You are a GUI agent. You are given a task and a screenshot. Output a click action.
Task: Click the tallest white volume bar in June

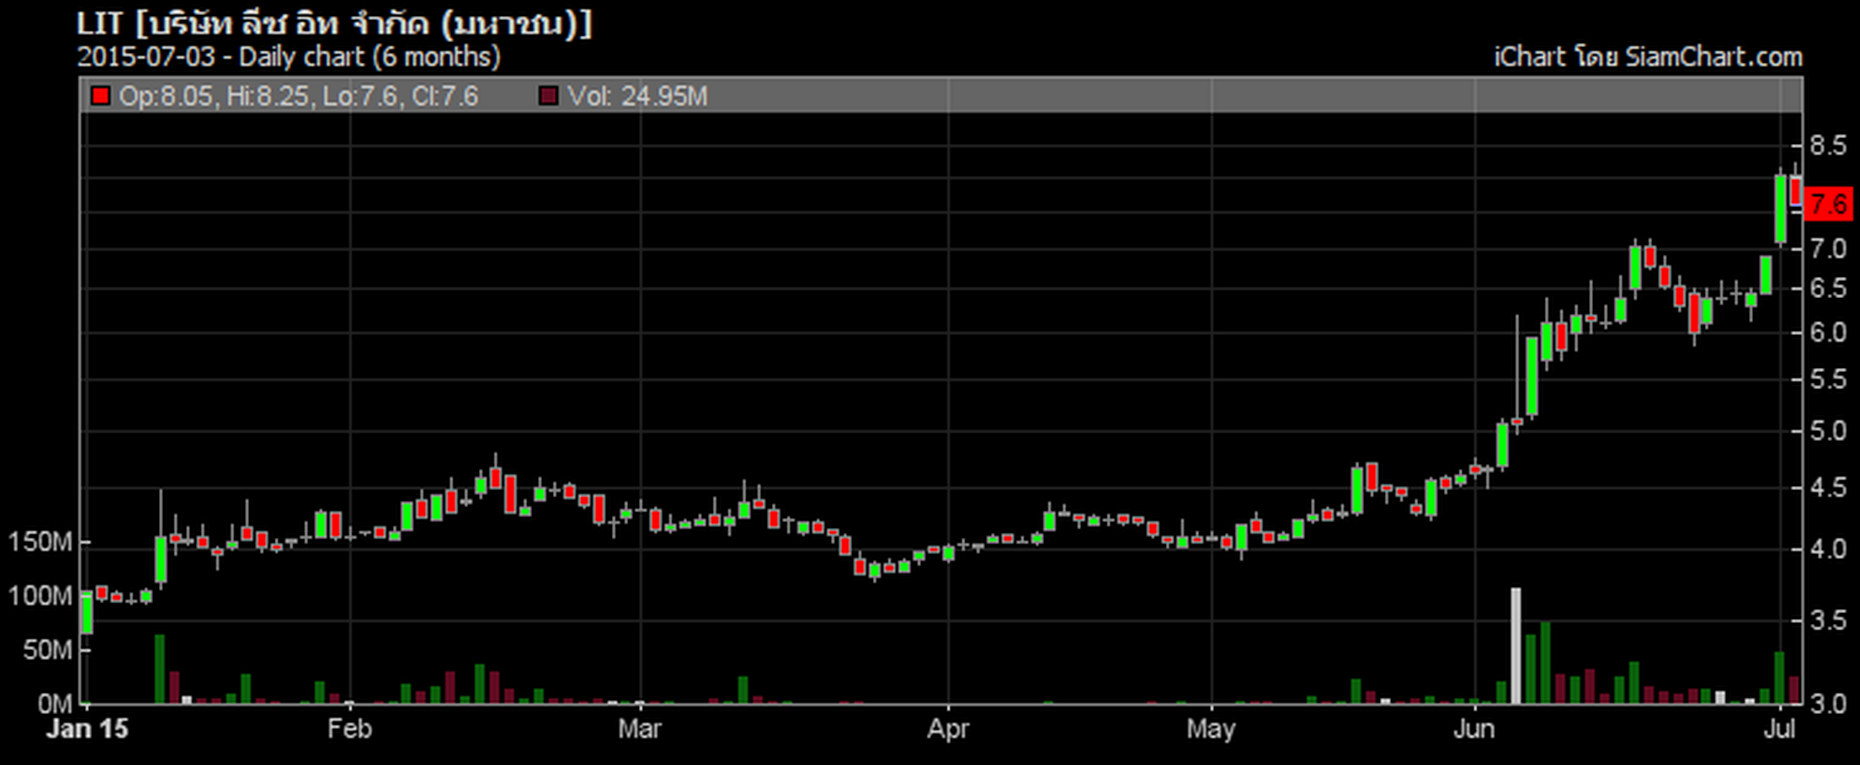click(1516, 646)
